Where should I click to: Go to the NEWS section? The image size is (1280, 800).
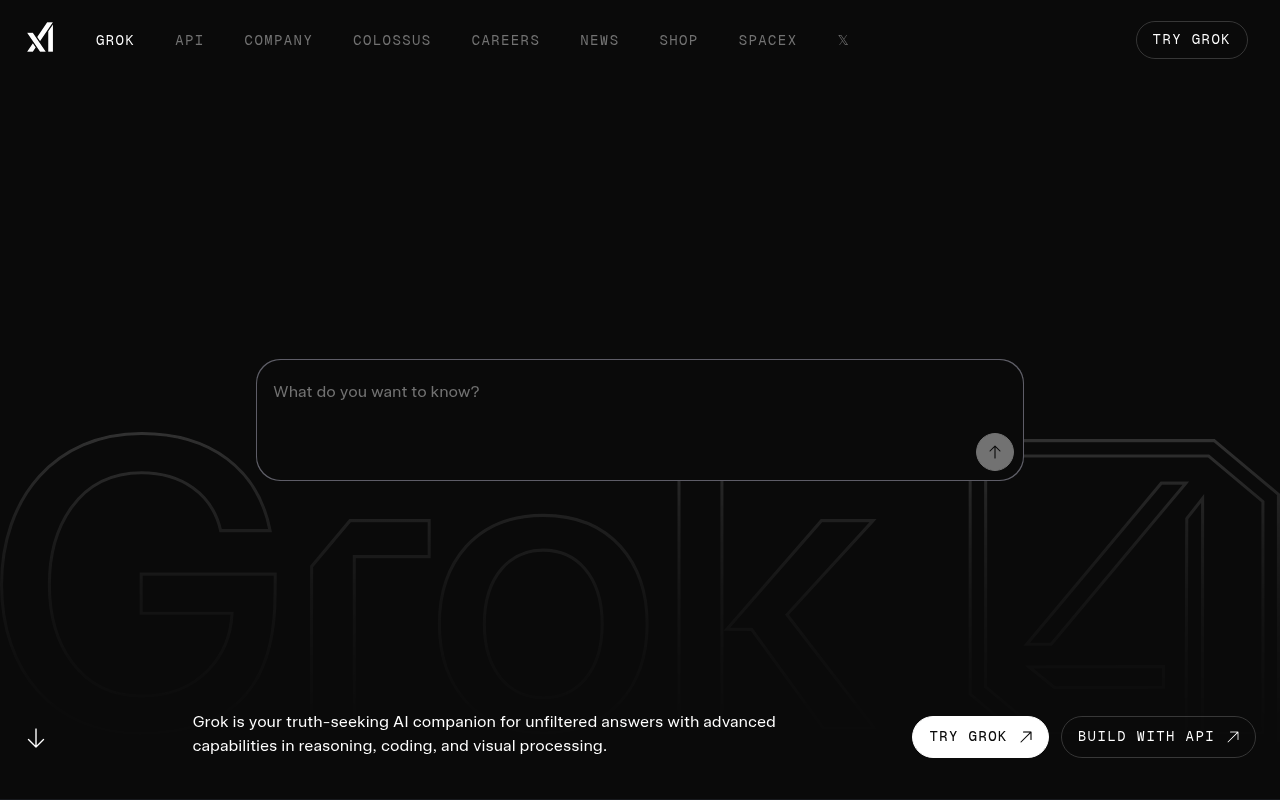pos(599,40)
